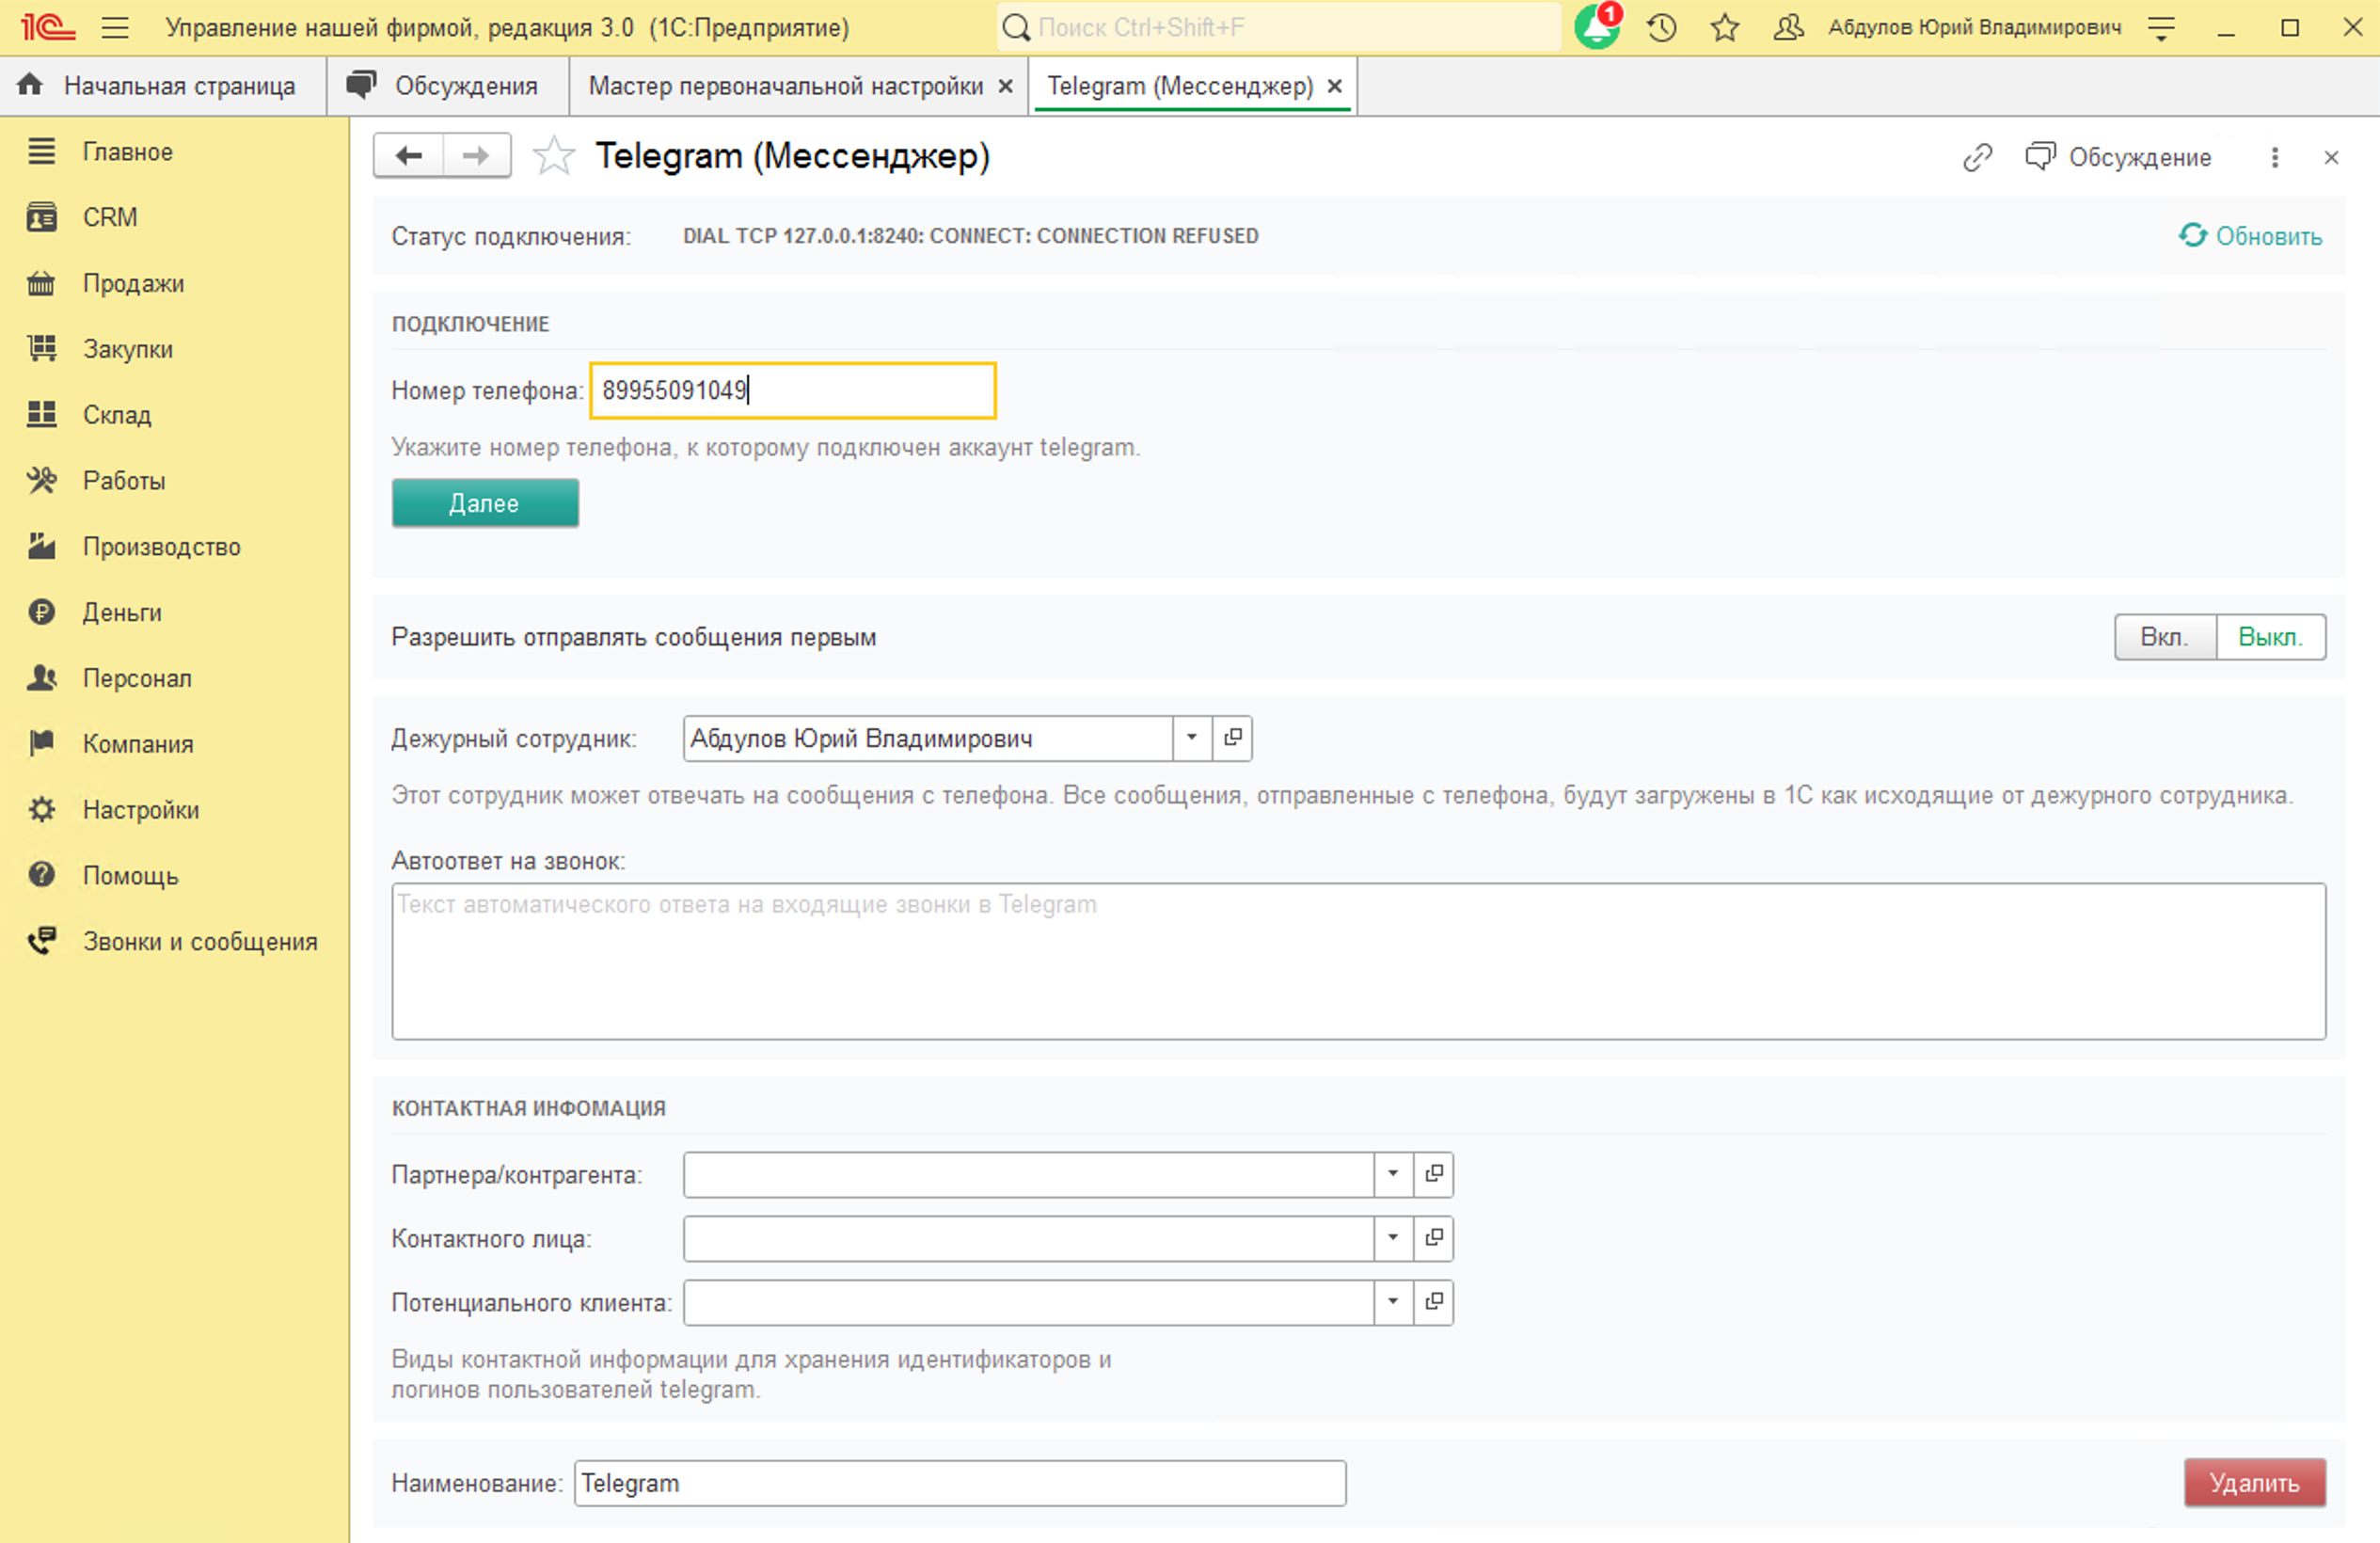
Task: Open favorites star in title bar
Action: tap(1725, 27)
